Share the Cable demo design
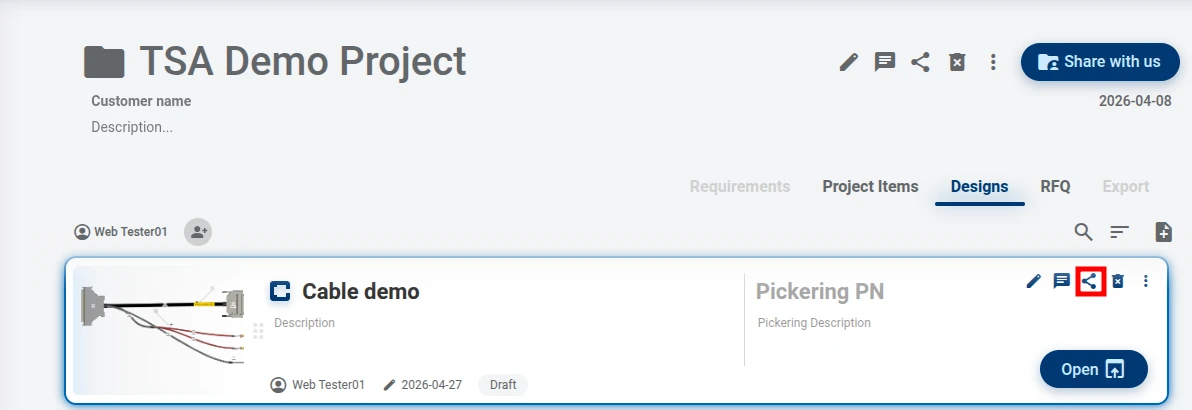This screenshot has height=410, width=1192. pyautogui.click(x=1090, y=281)
